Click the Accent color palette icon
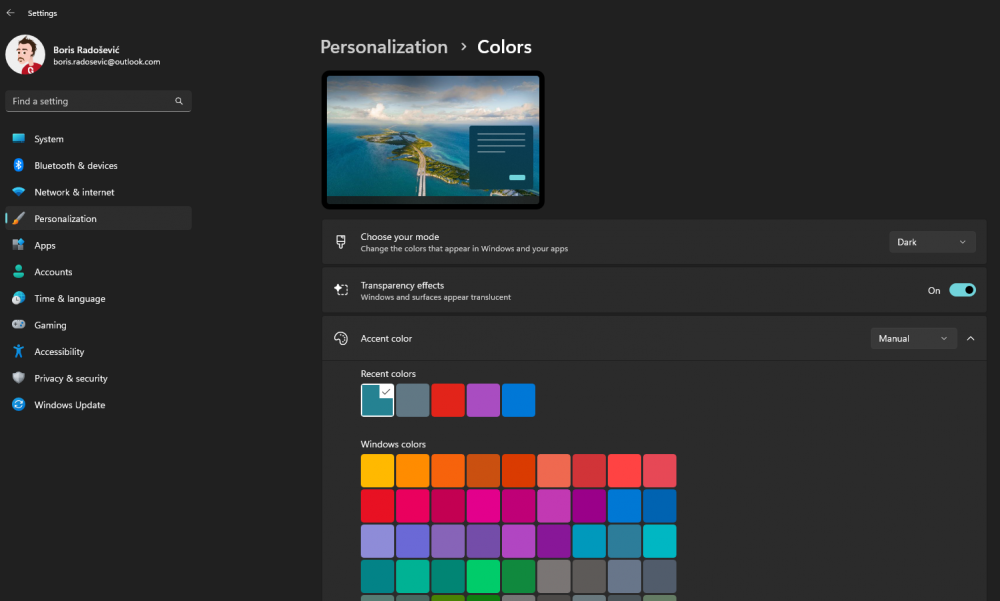The width and height of the screenshot is (1000, 601). point(341,339)
